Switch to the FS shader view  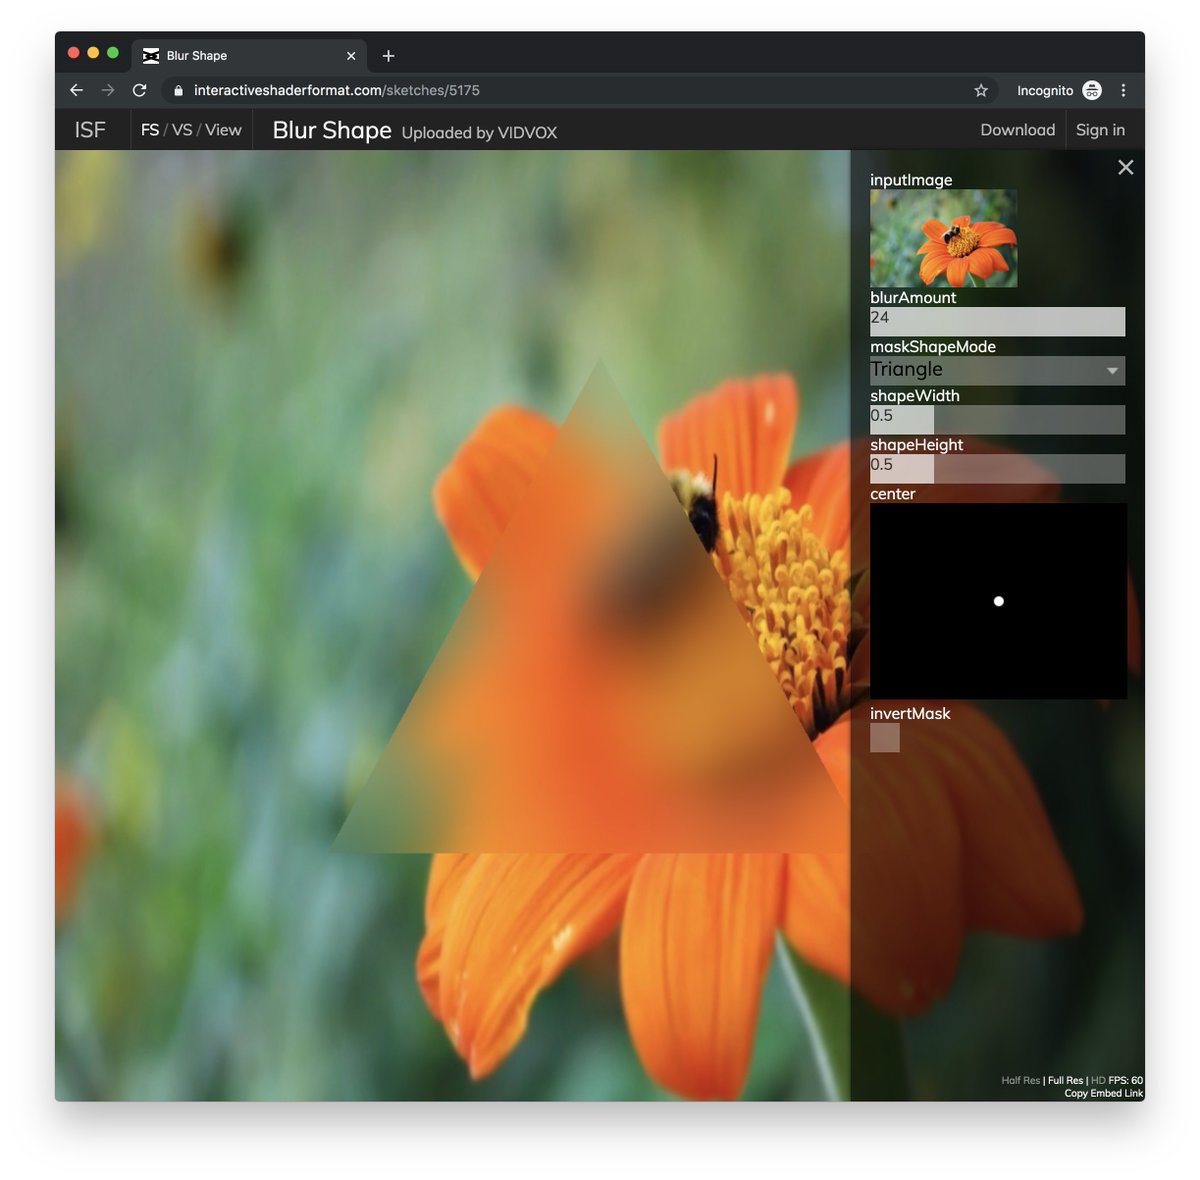tap(150, 130)
